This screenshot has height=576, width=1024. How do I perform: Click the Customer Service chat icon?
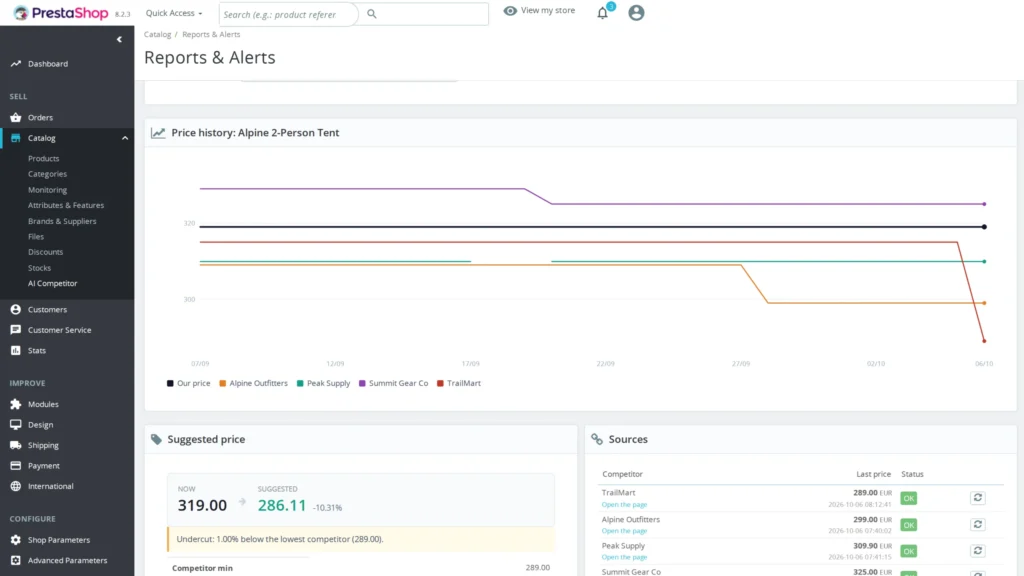16,330
